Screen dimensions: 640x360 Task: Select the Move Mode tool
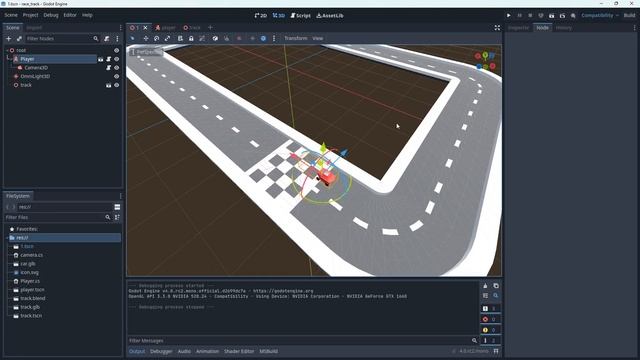[x=146, y=38]
